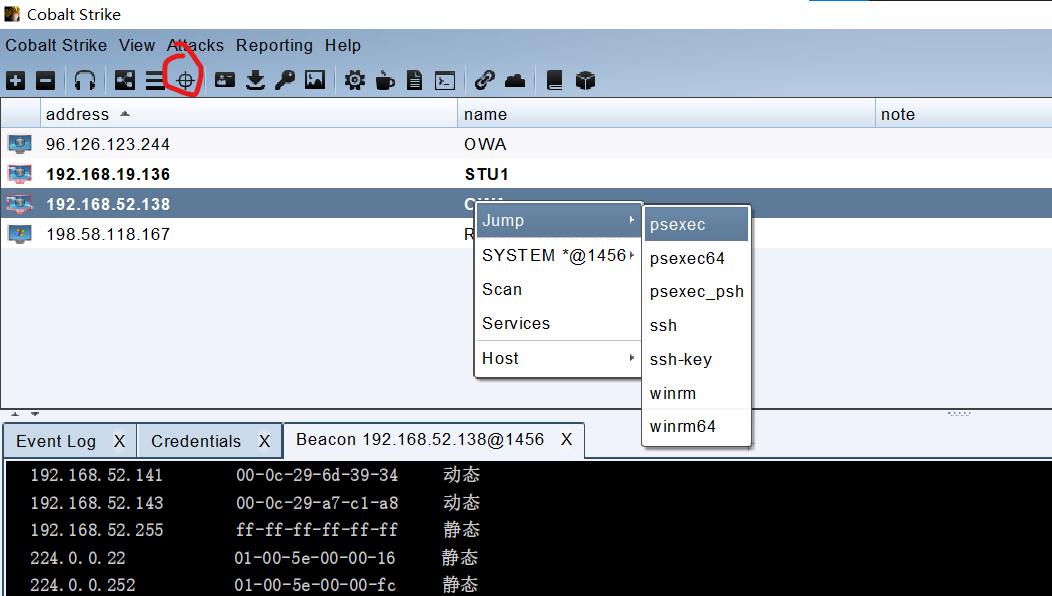Sort targets by the note column header

(x=964, y=114)
